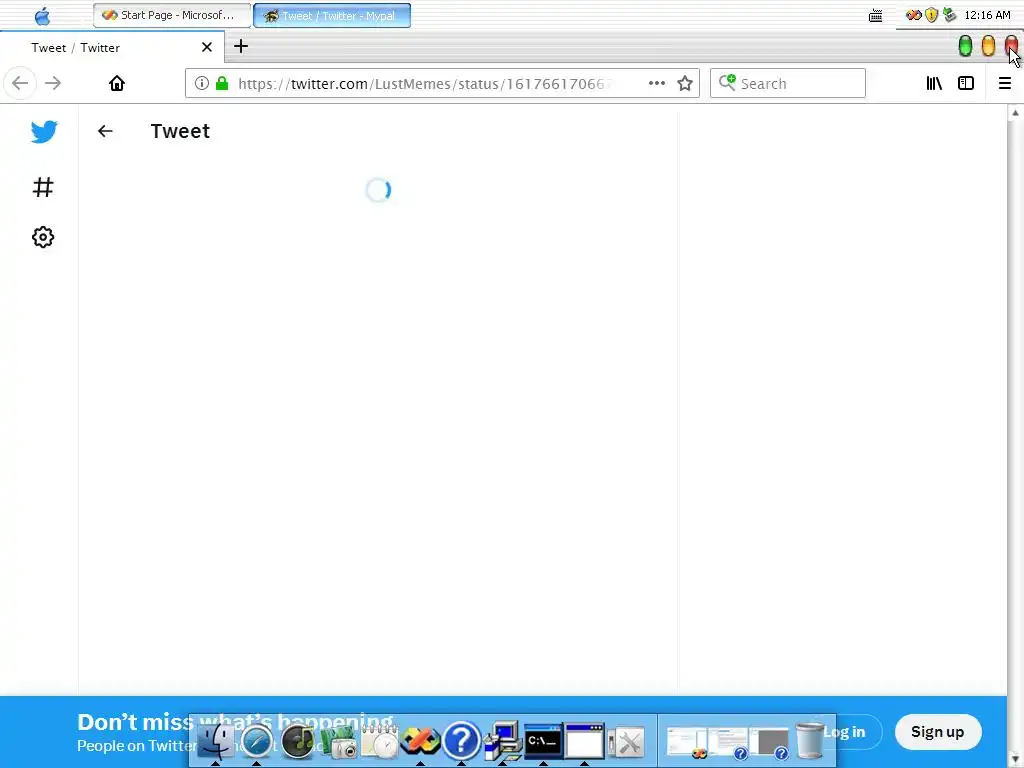Open the Trash can in the dock

click(x=810, y=740)
